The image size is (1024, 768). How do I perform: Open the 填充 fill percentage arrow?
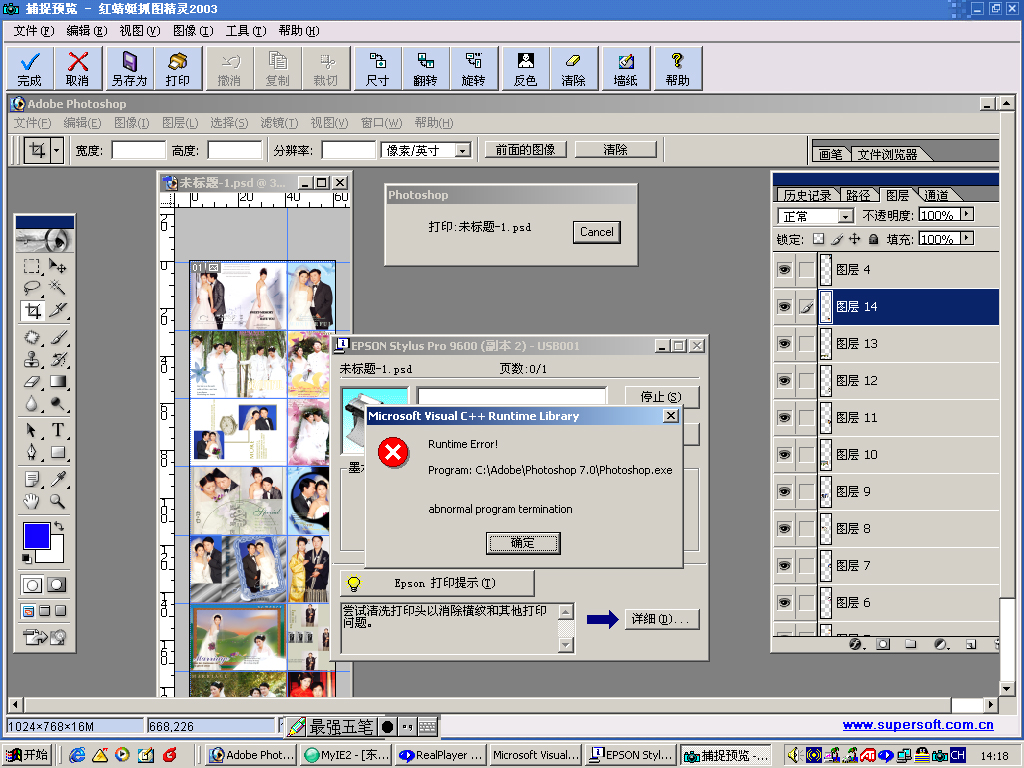click(967, 238)
